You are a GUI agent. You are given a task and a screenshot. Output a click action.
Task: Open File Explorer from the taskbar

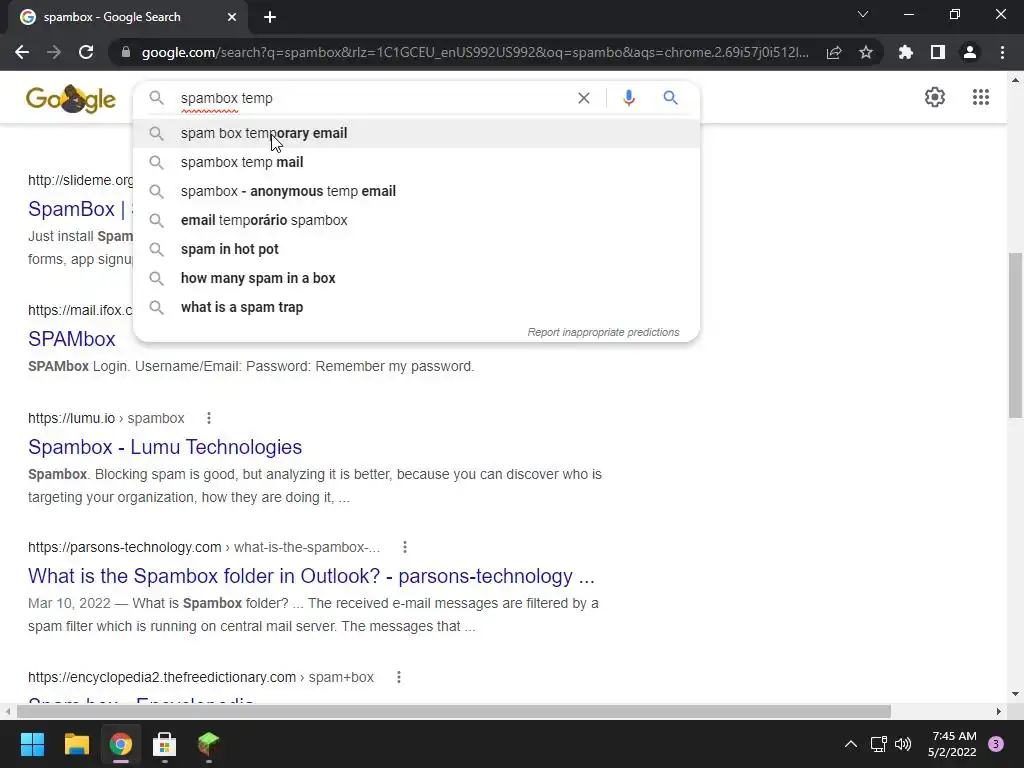(76, 744)
